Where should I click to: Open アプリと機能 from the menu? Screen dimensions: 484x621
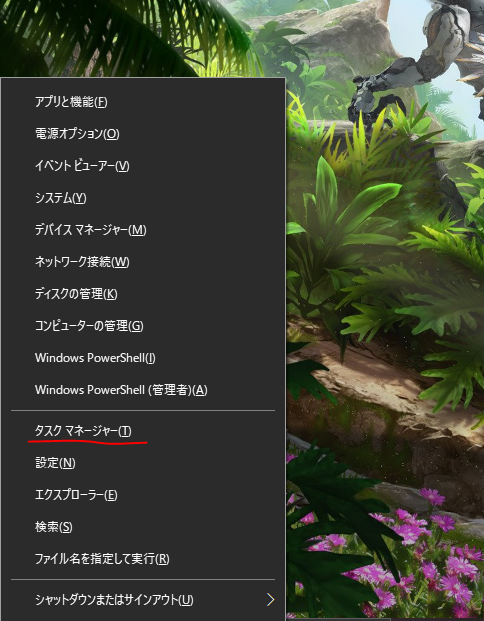point(143,102)
